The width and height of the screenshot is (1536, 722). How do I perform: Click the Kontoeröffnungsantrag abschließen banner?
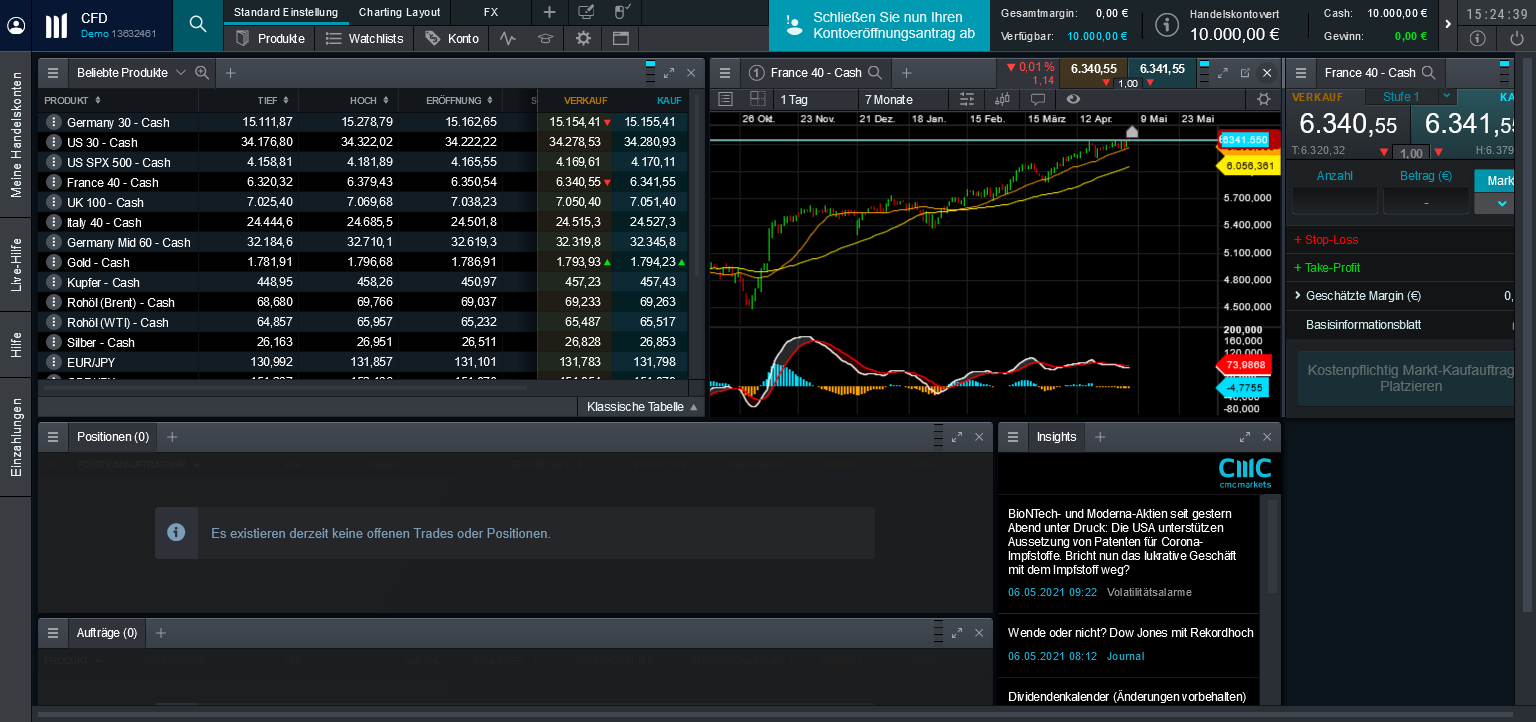click(x=878, y=25)
